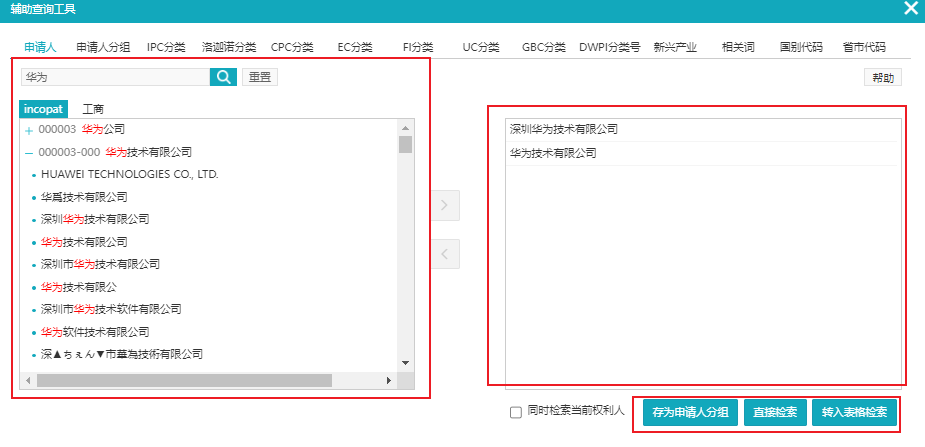925x447 pixels.
Task: Click the list scrollbar down arrow
Action: pyautogui.click(x=405, y=363)
